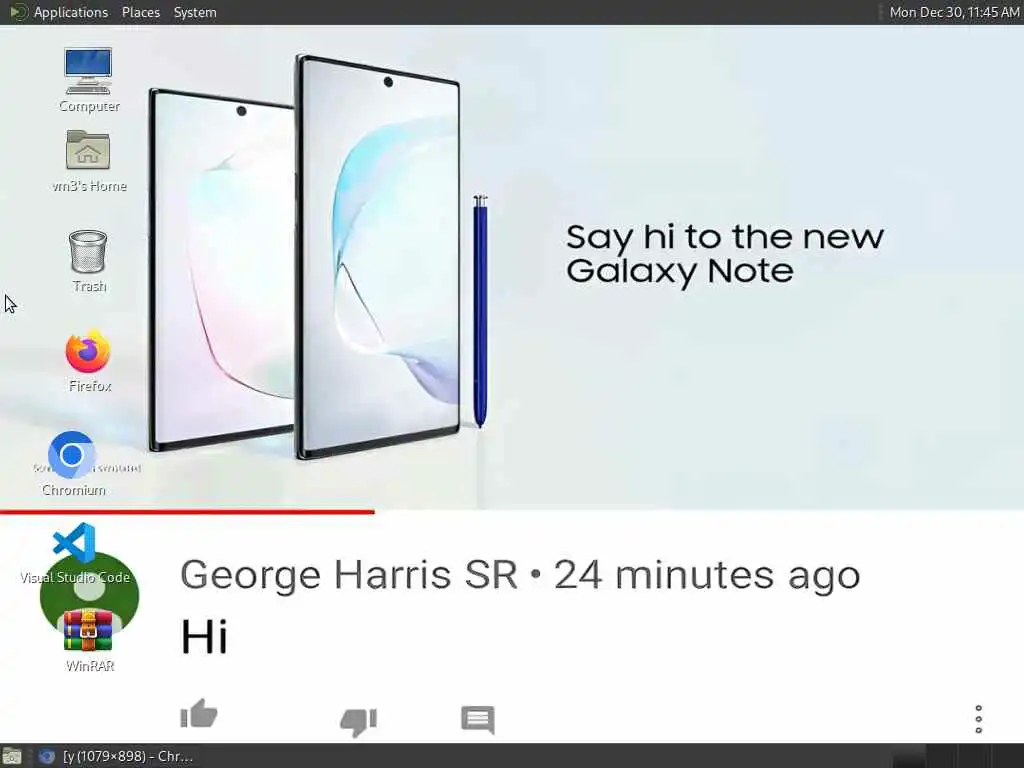Click the date and time clock
1024x768 pixels.
point(954,12)
